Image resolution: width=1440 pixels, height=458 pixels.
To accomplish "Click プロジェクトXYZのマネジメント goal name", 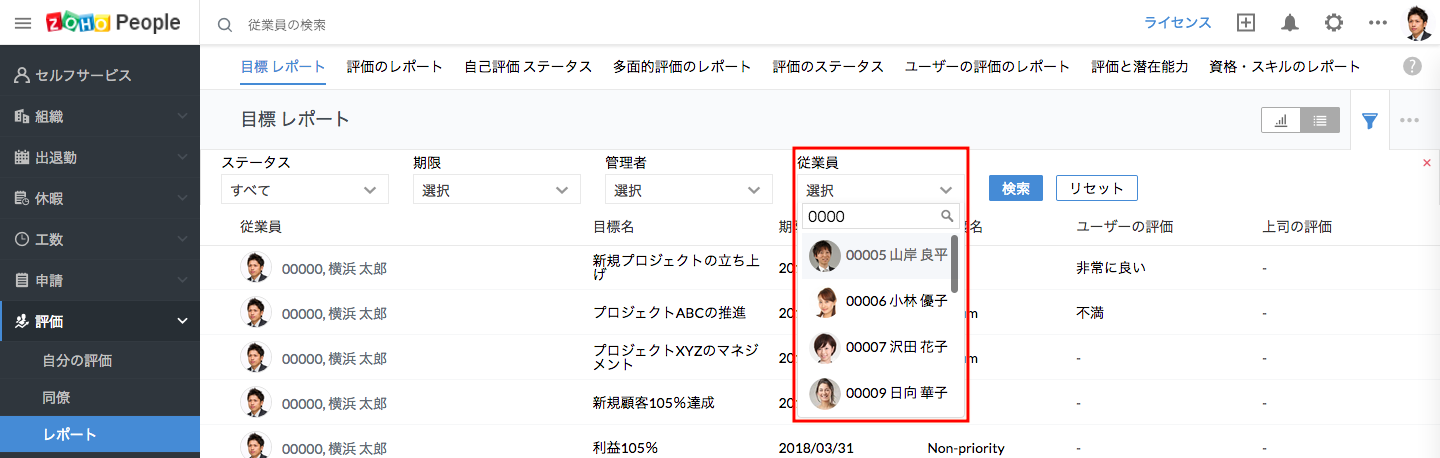I will tap(678, 357).
